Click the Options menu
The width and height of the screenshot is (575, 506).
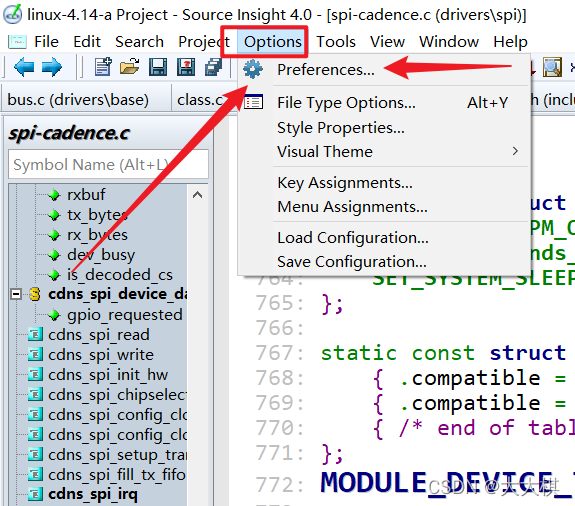[273, 42]
